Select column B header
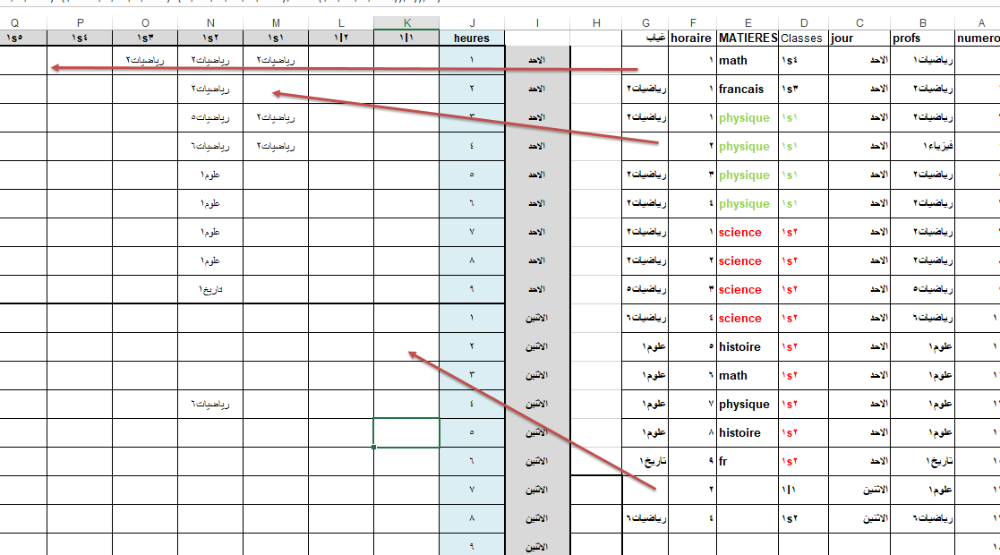The height and width of the screenshot is (555, 1000). click(x=922, y=23)
